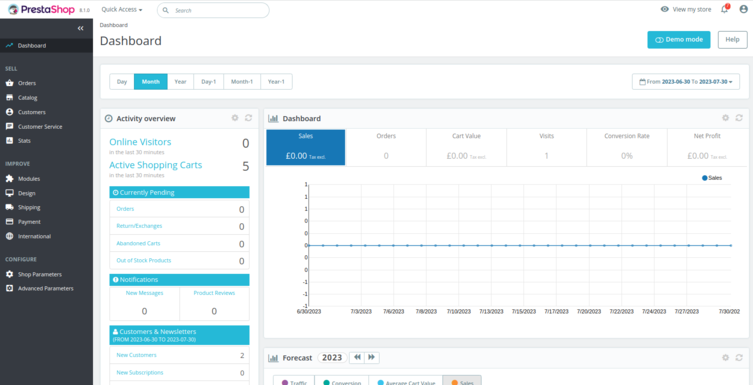This screenshot has height=385, width=753.
Task: Select the Year-1 period tab
Action: [x=276, y=82]
